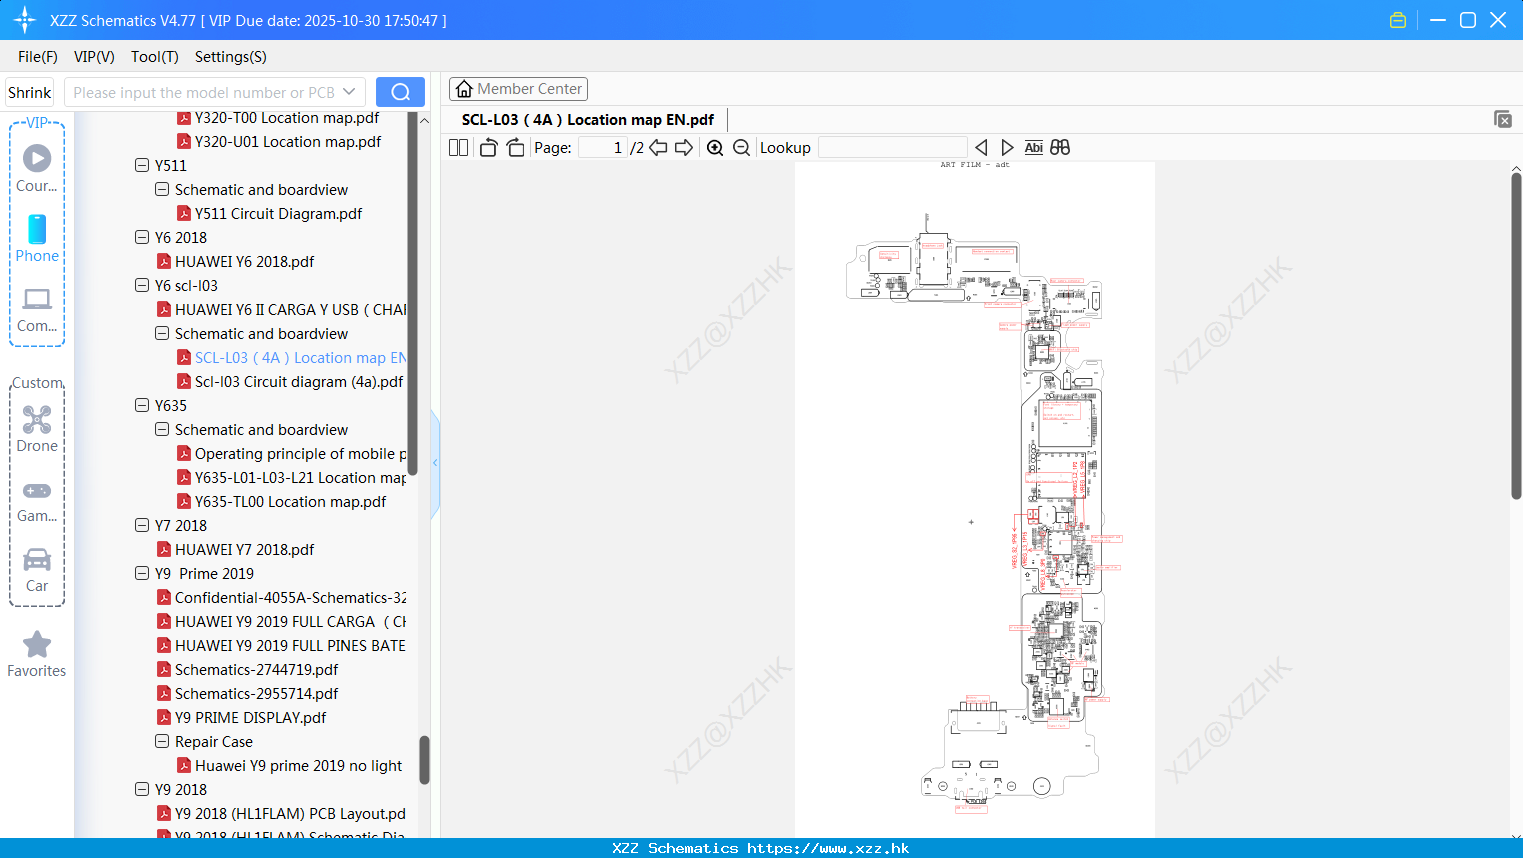Open HUAWEI Y6 2018.pdf
The width and height of the screenshot is (1523, 858).
tap(244, 261)
